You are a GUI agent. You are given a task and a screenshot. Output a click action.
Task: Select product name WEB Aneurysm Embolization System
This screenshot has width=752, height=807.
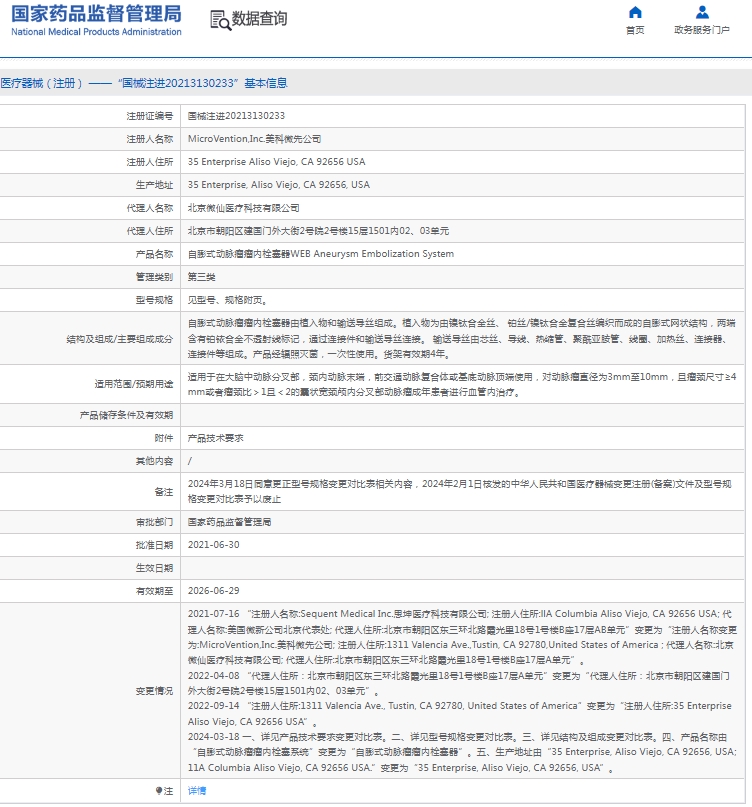321,254
